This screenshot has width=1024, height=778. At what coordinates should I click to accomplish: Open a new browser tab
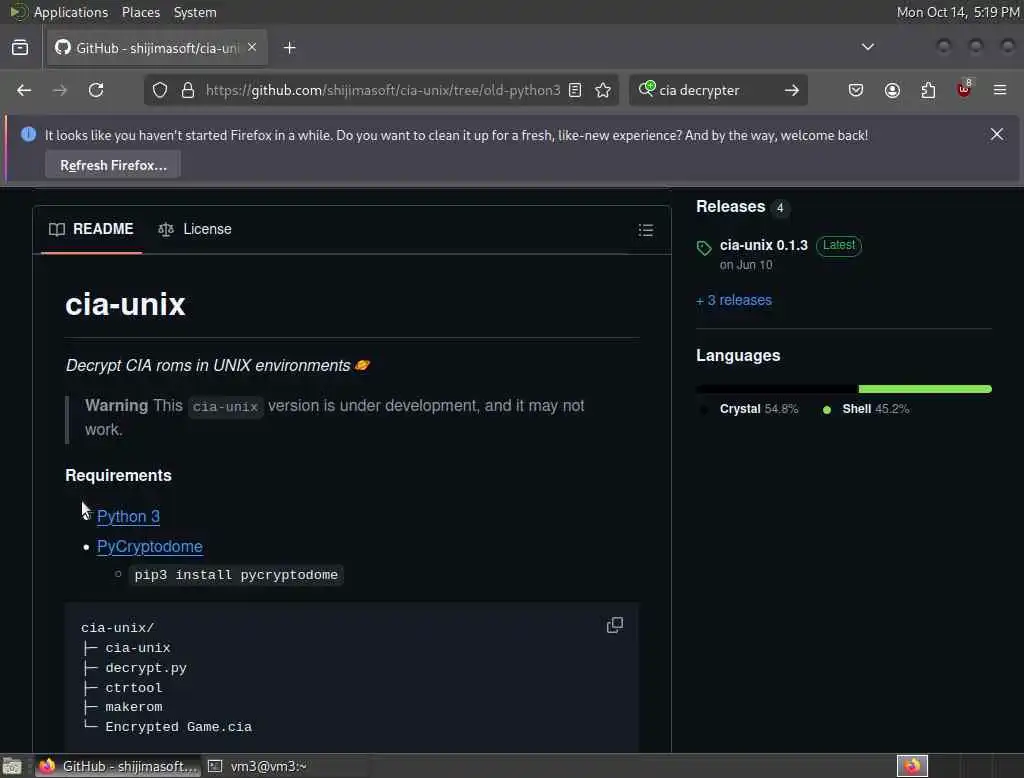click(x=289, y=48)
